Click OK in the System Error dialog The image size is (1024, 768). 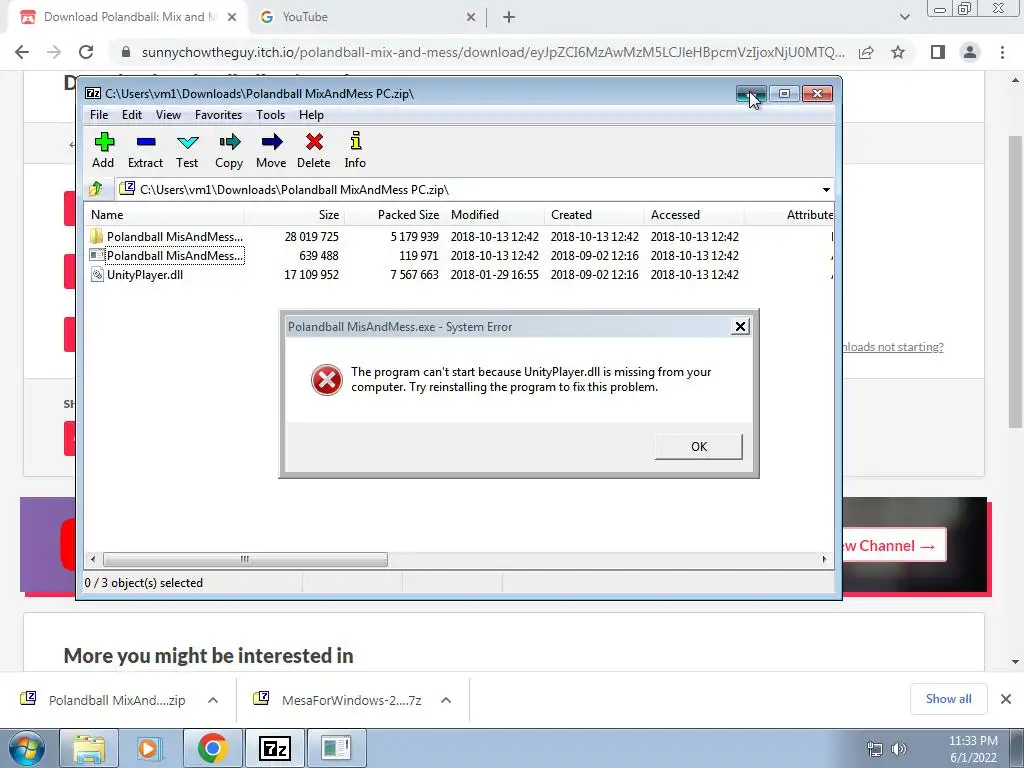tap(699, 447)
